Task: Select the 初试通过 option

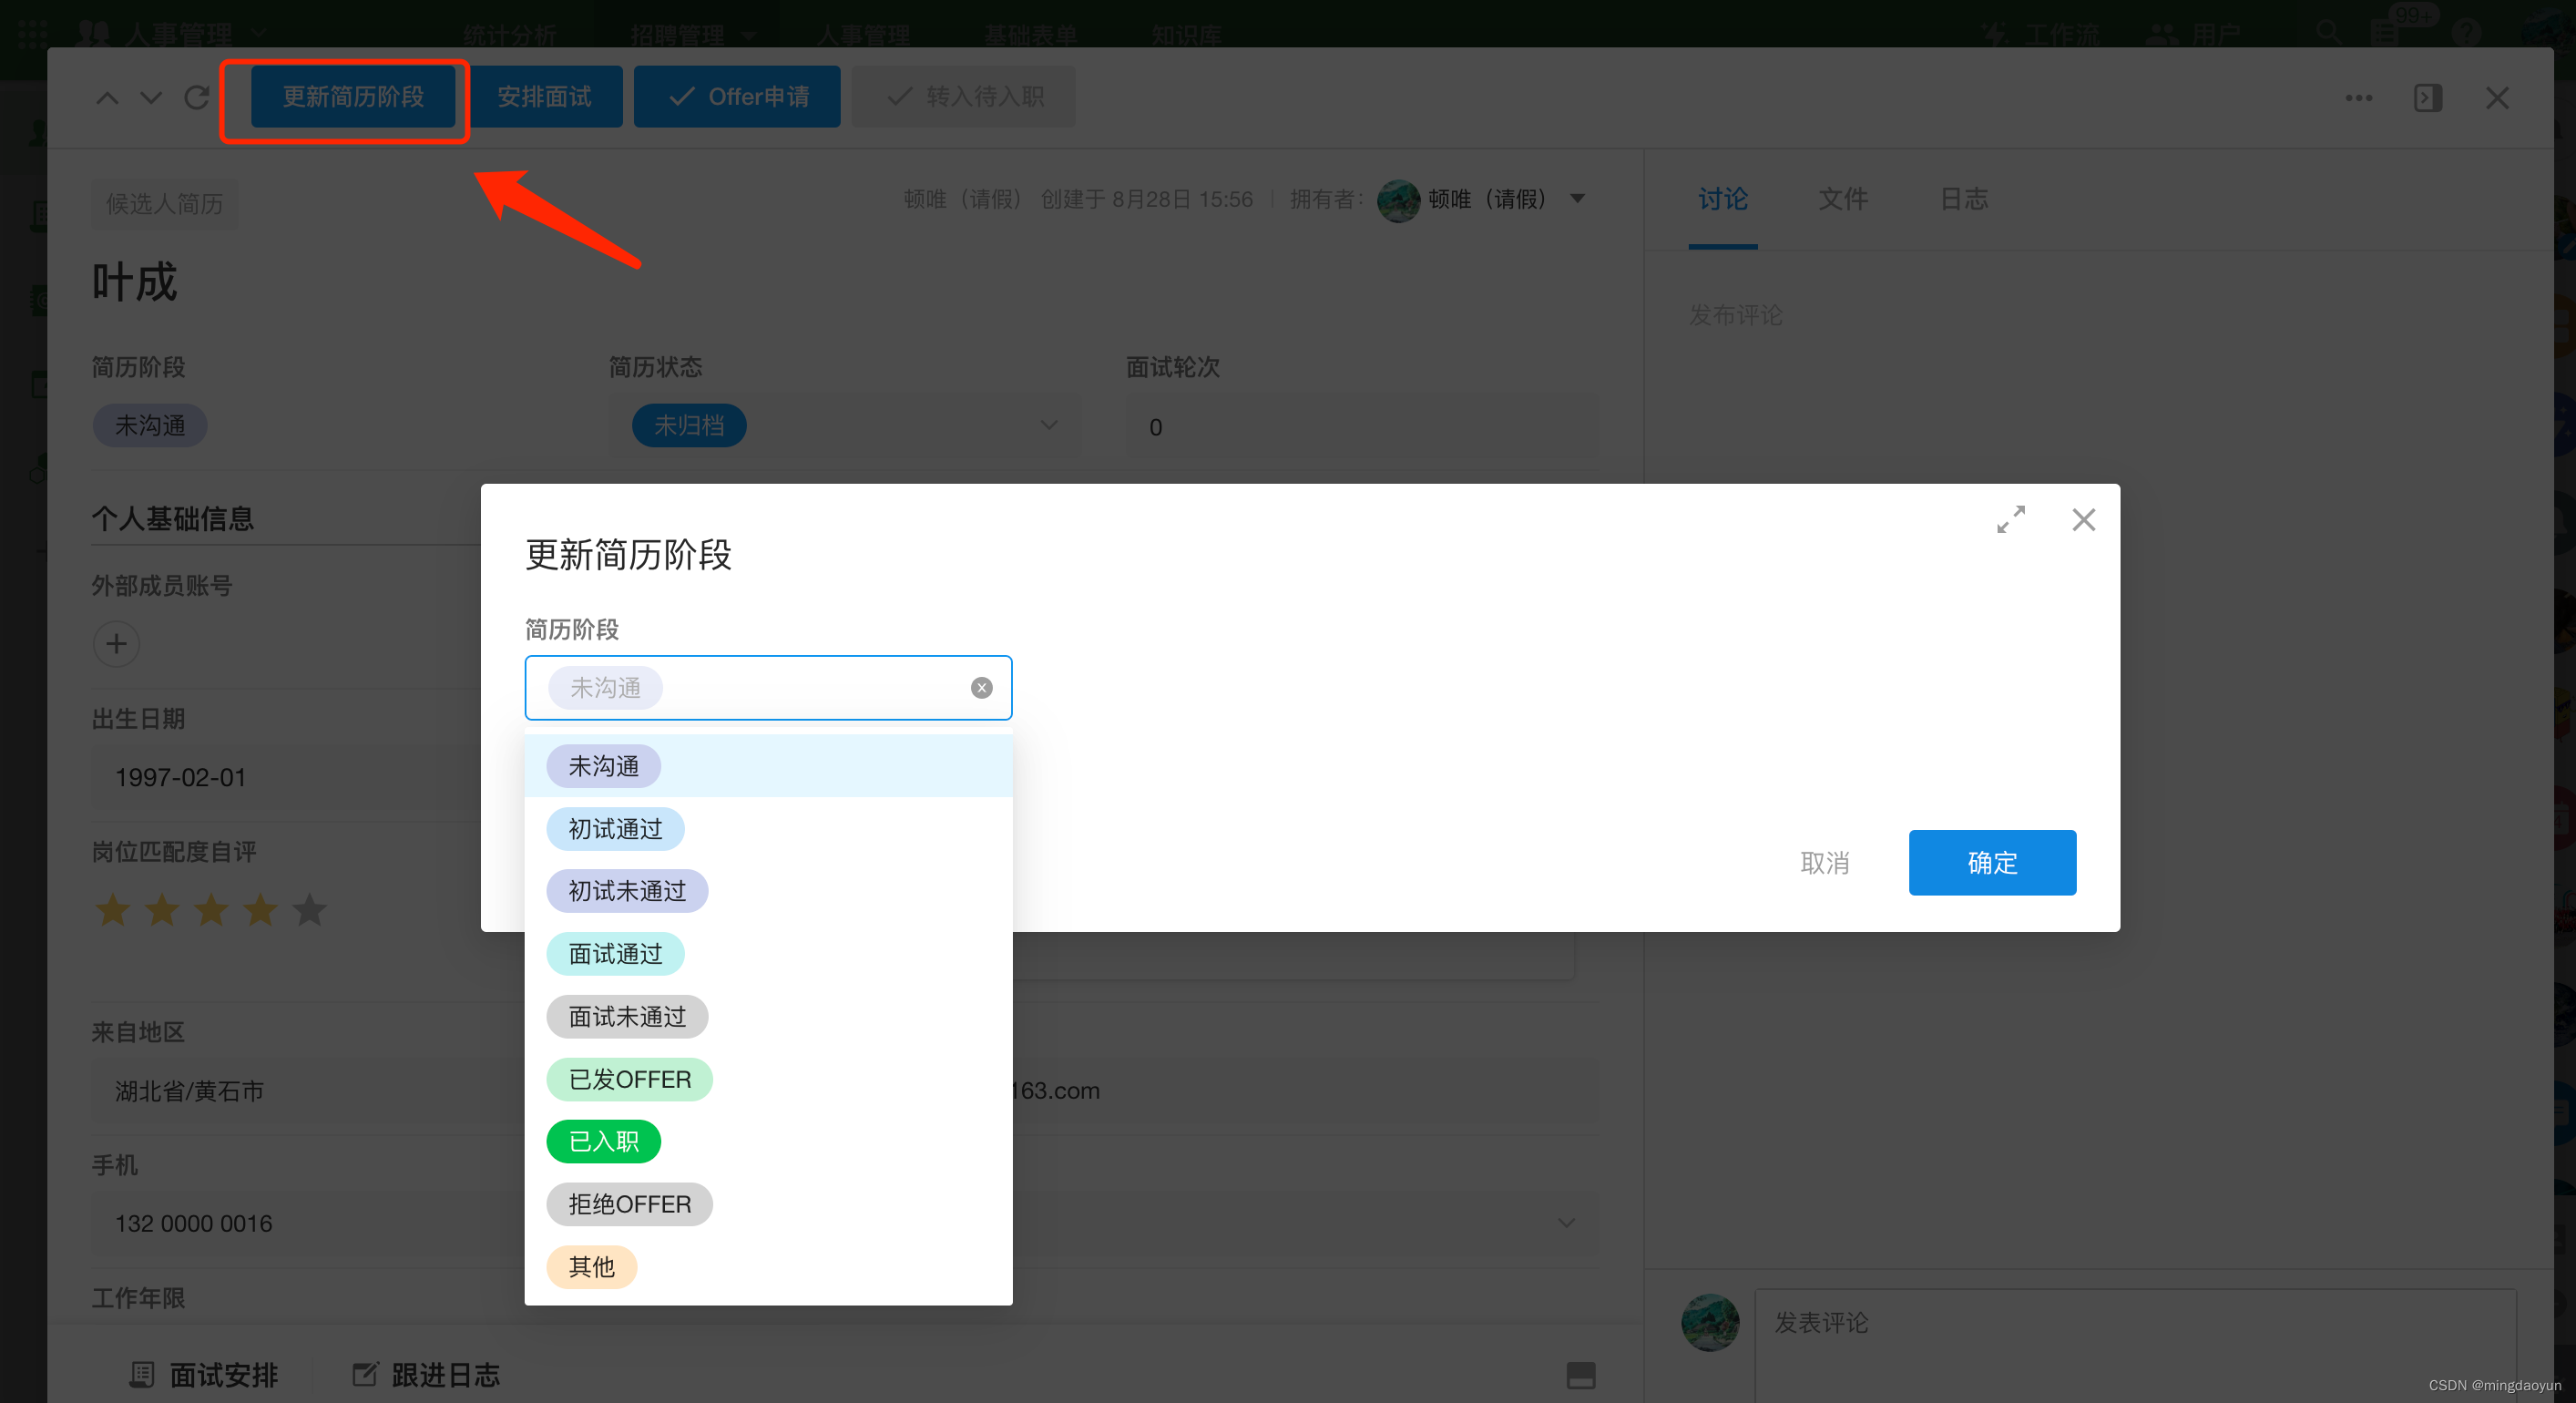Action: click(615, 829)
